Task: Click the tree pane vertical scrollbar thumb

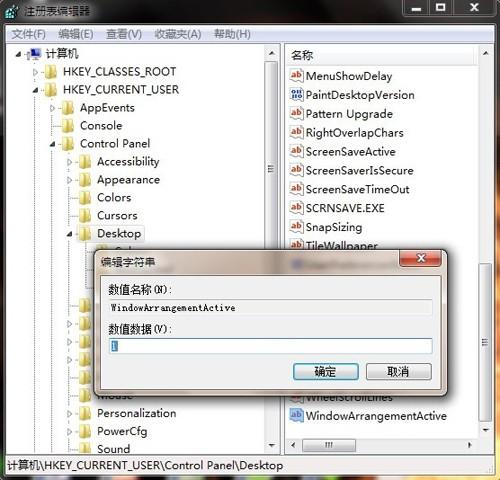Action: coord(271,155)
